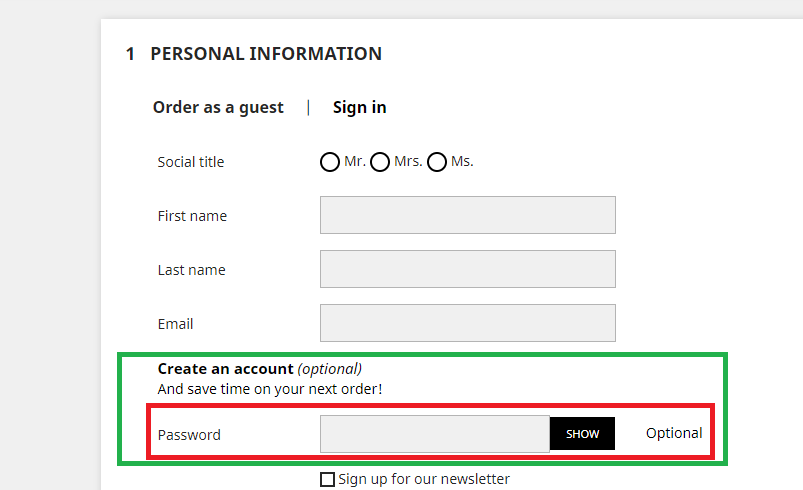Viewport: 803px width, 490px height.
Task: Click the Password field label
Action: [189, 435]
